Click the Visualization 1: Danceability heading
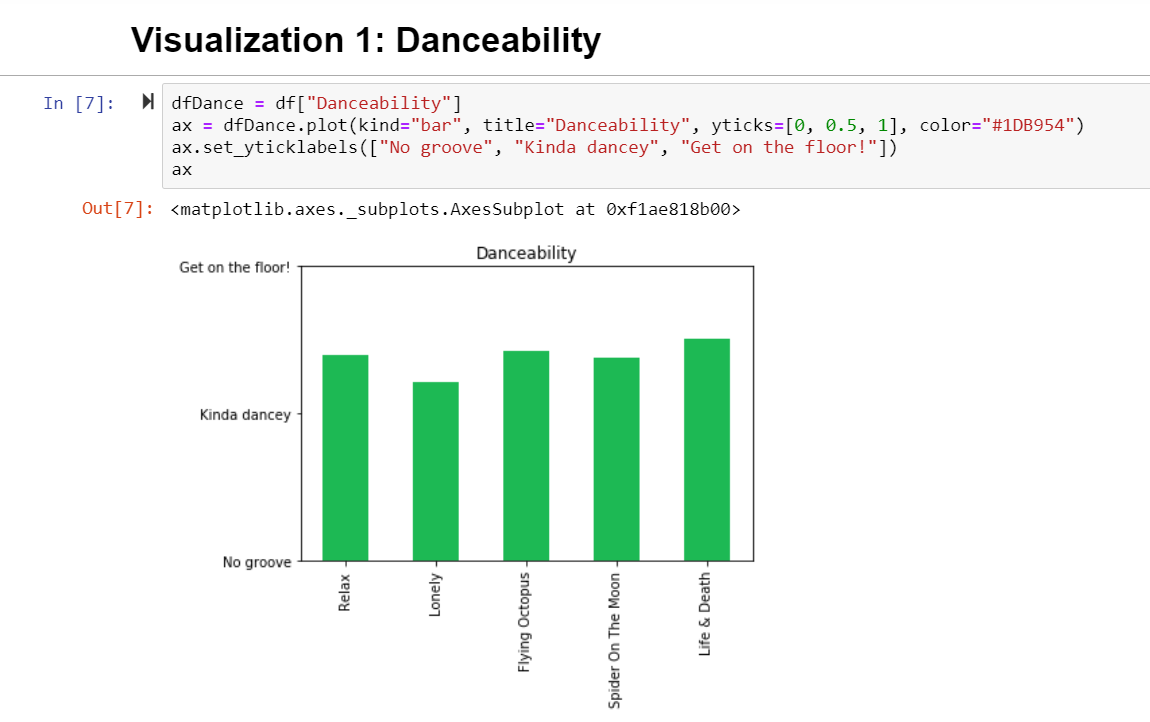 click(x=366, y=40)
